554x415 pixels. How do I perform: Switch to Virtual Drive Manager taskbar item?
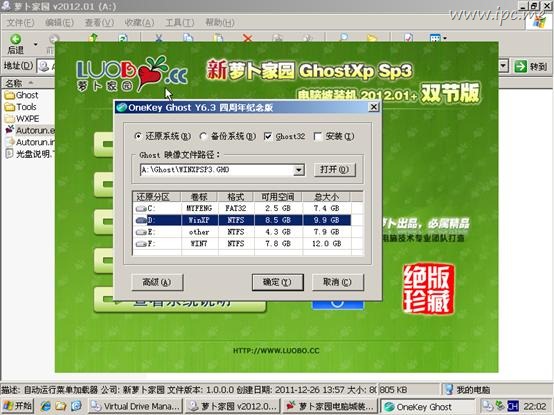pyautogui.click(x=135, y=407)
